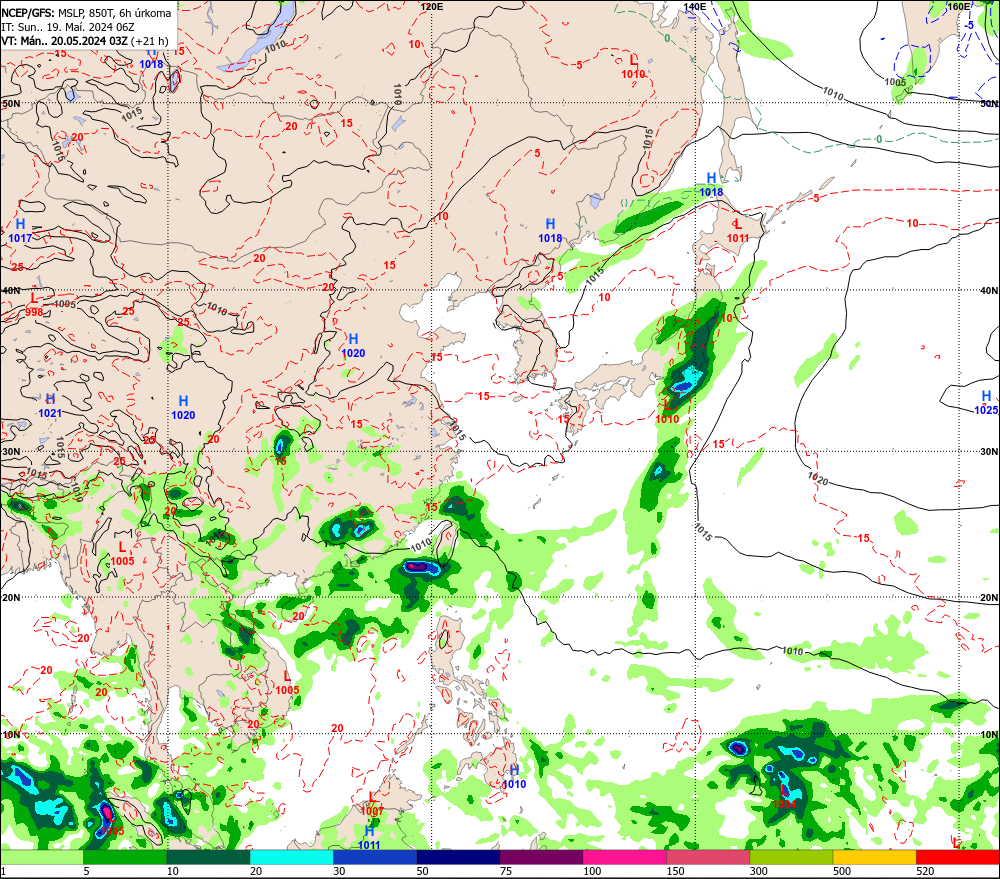The image size is (1000, 879).
Task: Click the L 1010 low near the top edge
Action: click(633, 67)
